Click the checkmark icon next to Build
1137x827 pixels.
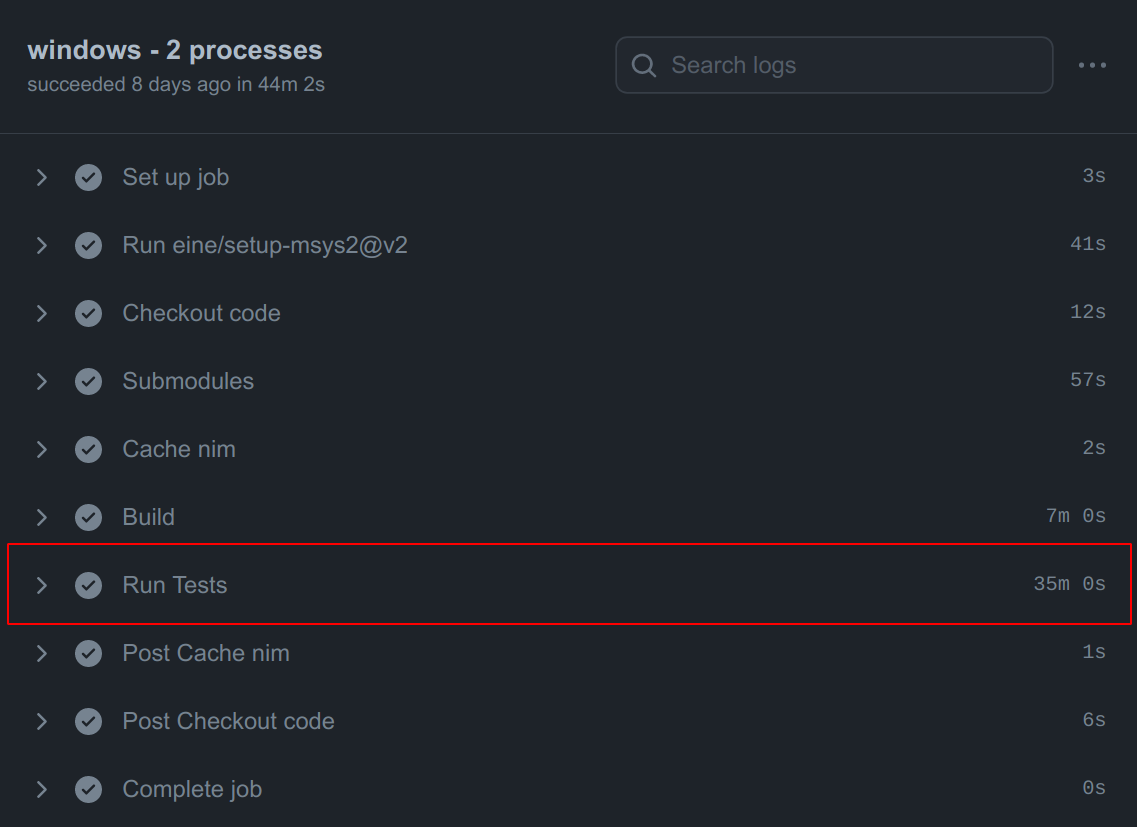click(88, 517)
